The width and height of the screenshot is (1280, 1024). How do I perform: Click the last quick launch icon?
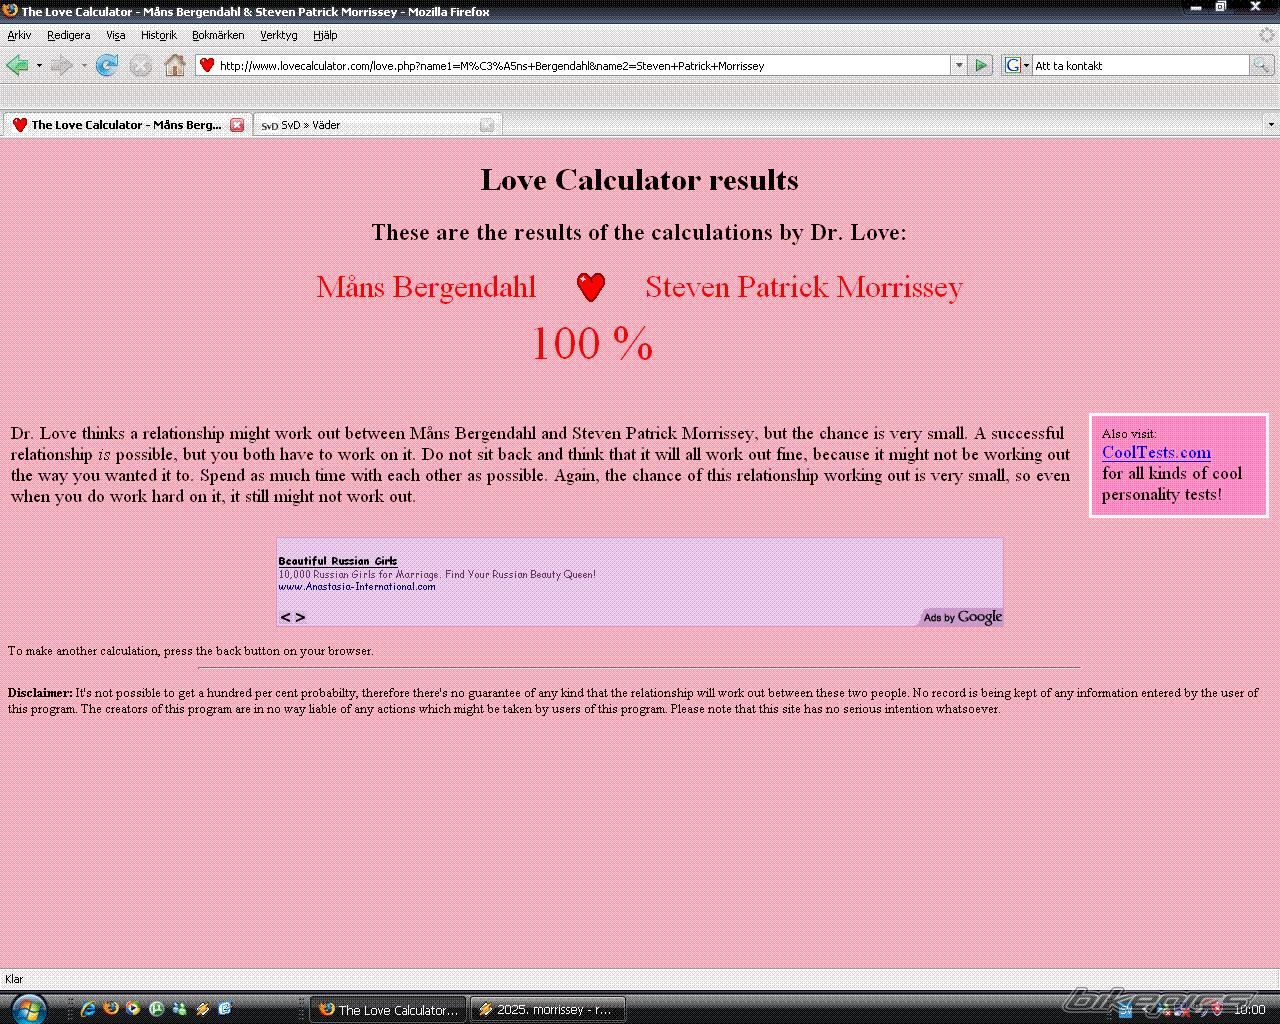pos(225,1009)
